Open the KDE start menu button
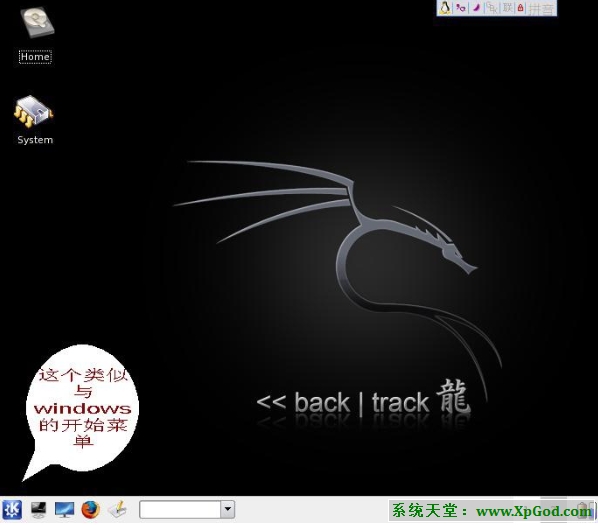Viewport: 598px width, 525px height. pyautogui.click(x=12, y=509)
